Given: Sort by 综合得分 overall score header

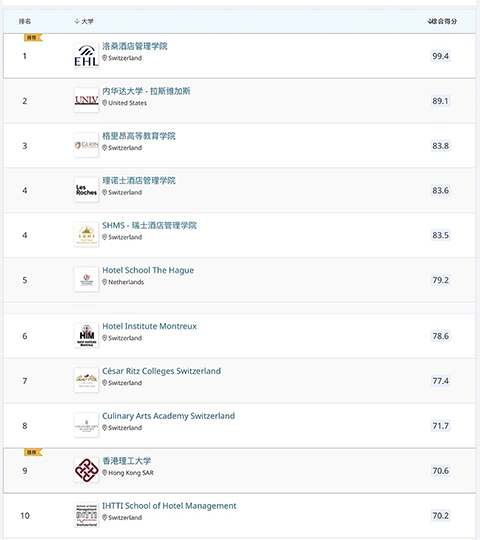Looking at the screenshot, I should coord(442,21).
